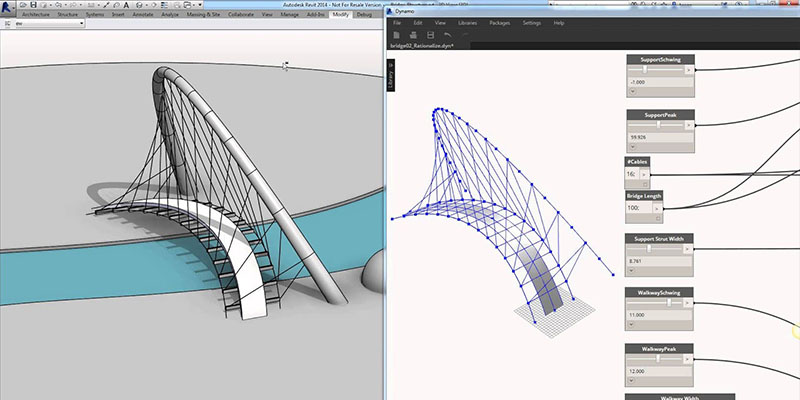Open the Libraries menu in Dynamo
The height and width of the screenshot is (400, 800).
pos(467,23)
